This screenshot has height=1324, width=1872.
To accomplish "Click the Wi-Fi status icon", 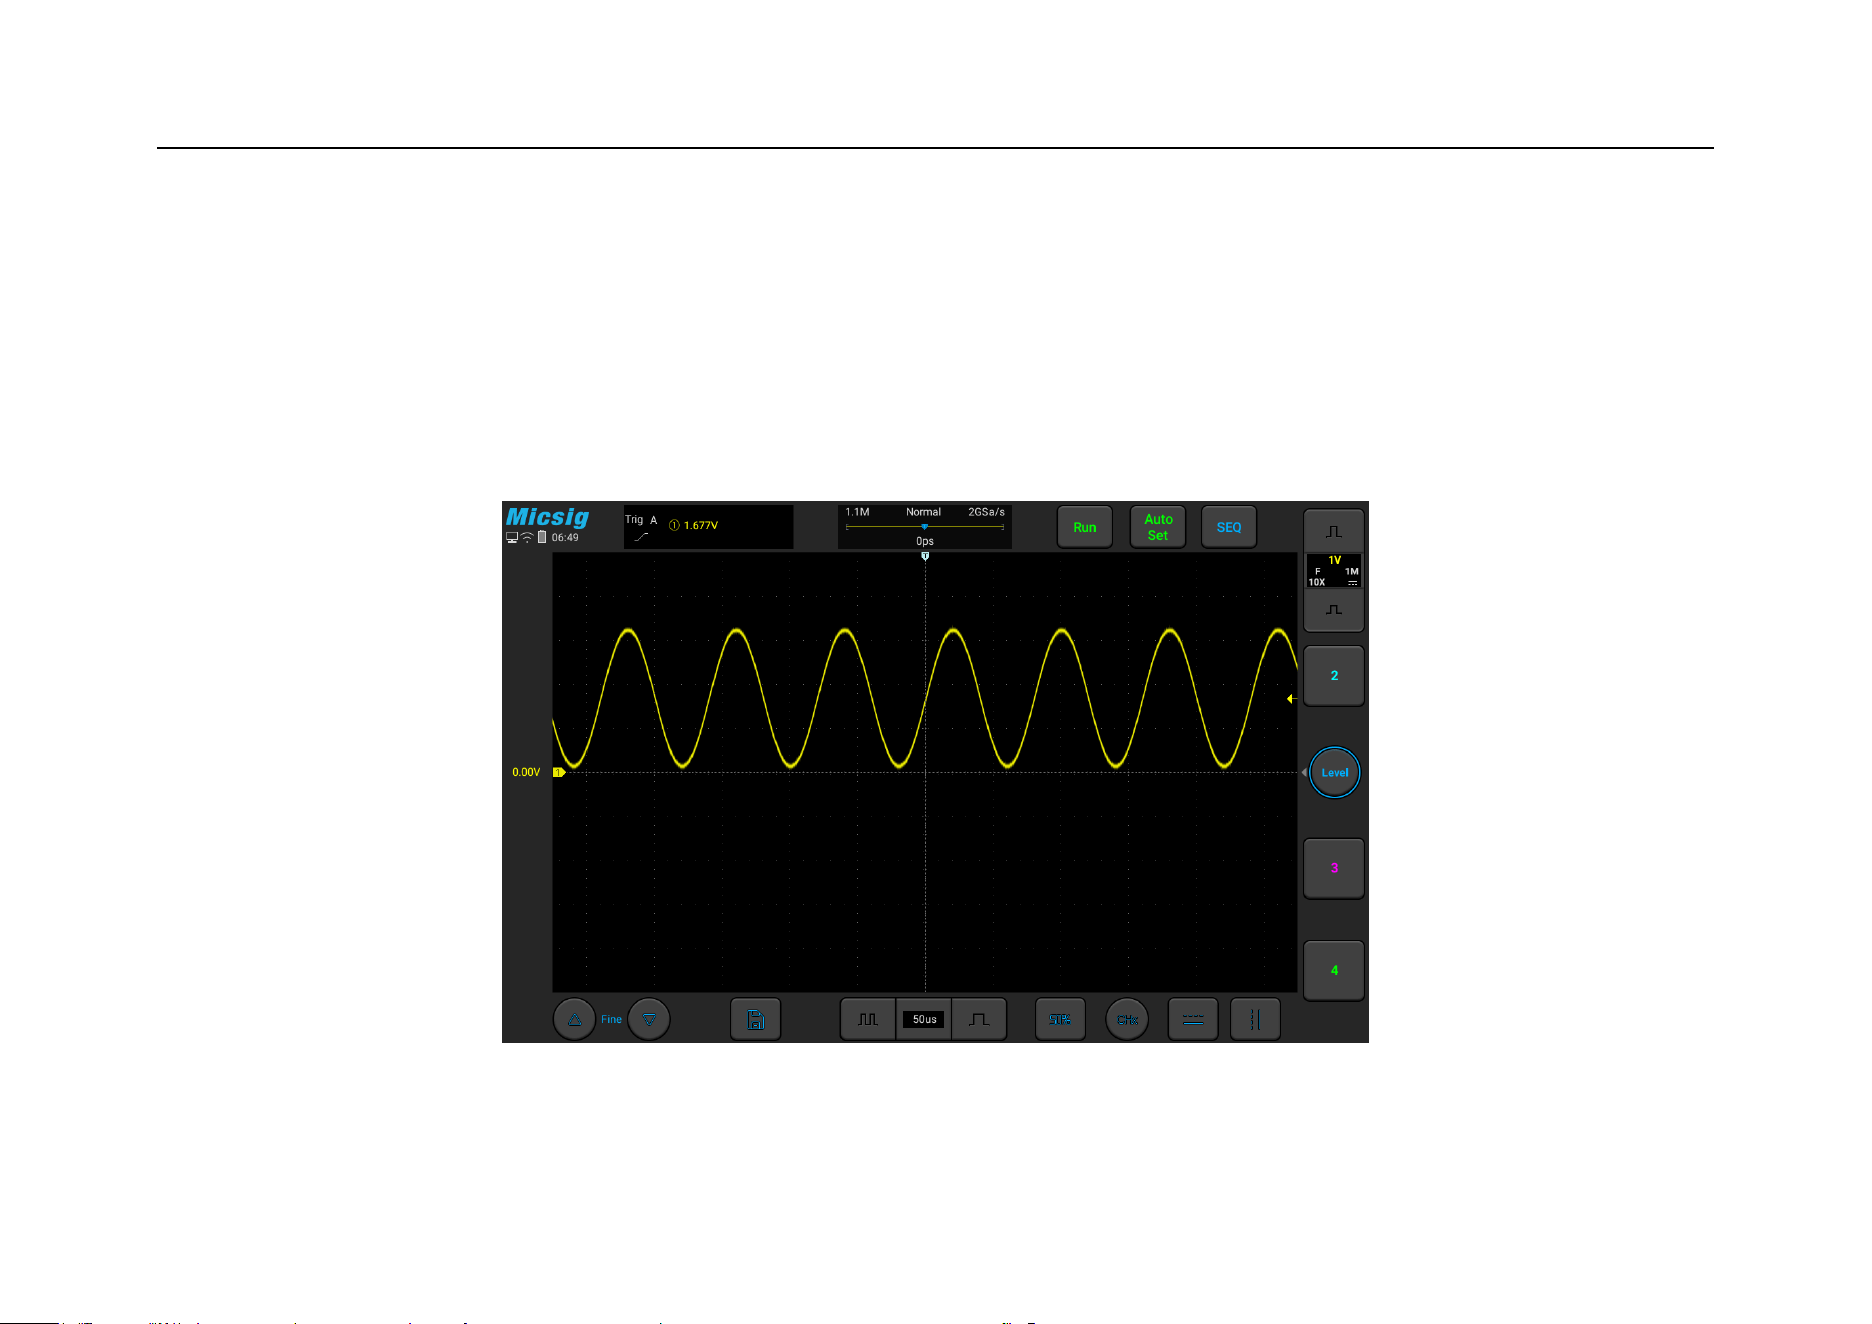I will point(527,538).
